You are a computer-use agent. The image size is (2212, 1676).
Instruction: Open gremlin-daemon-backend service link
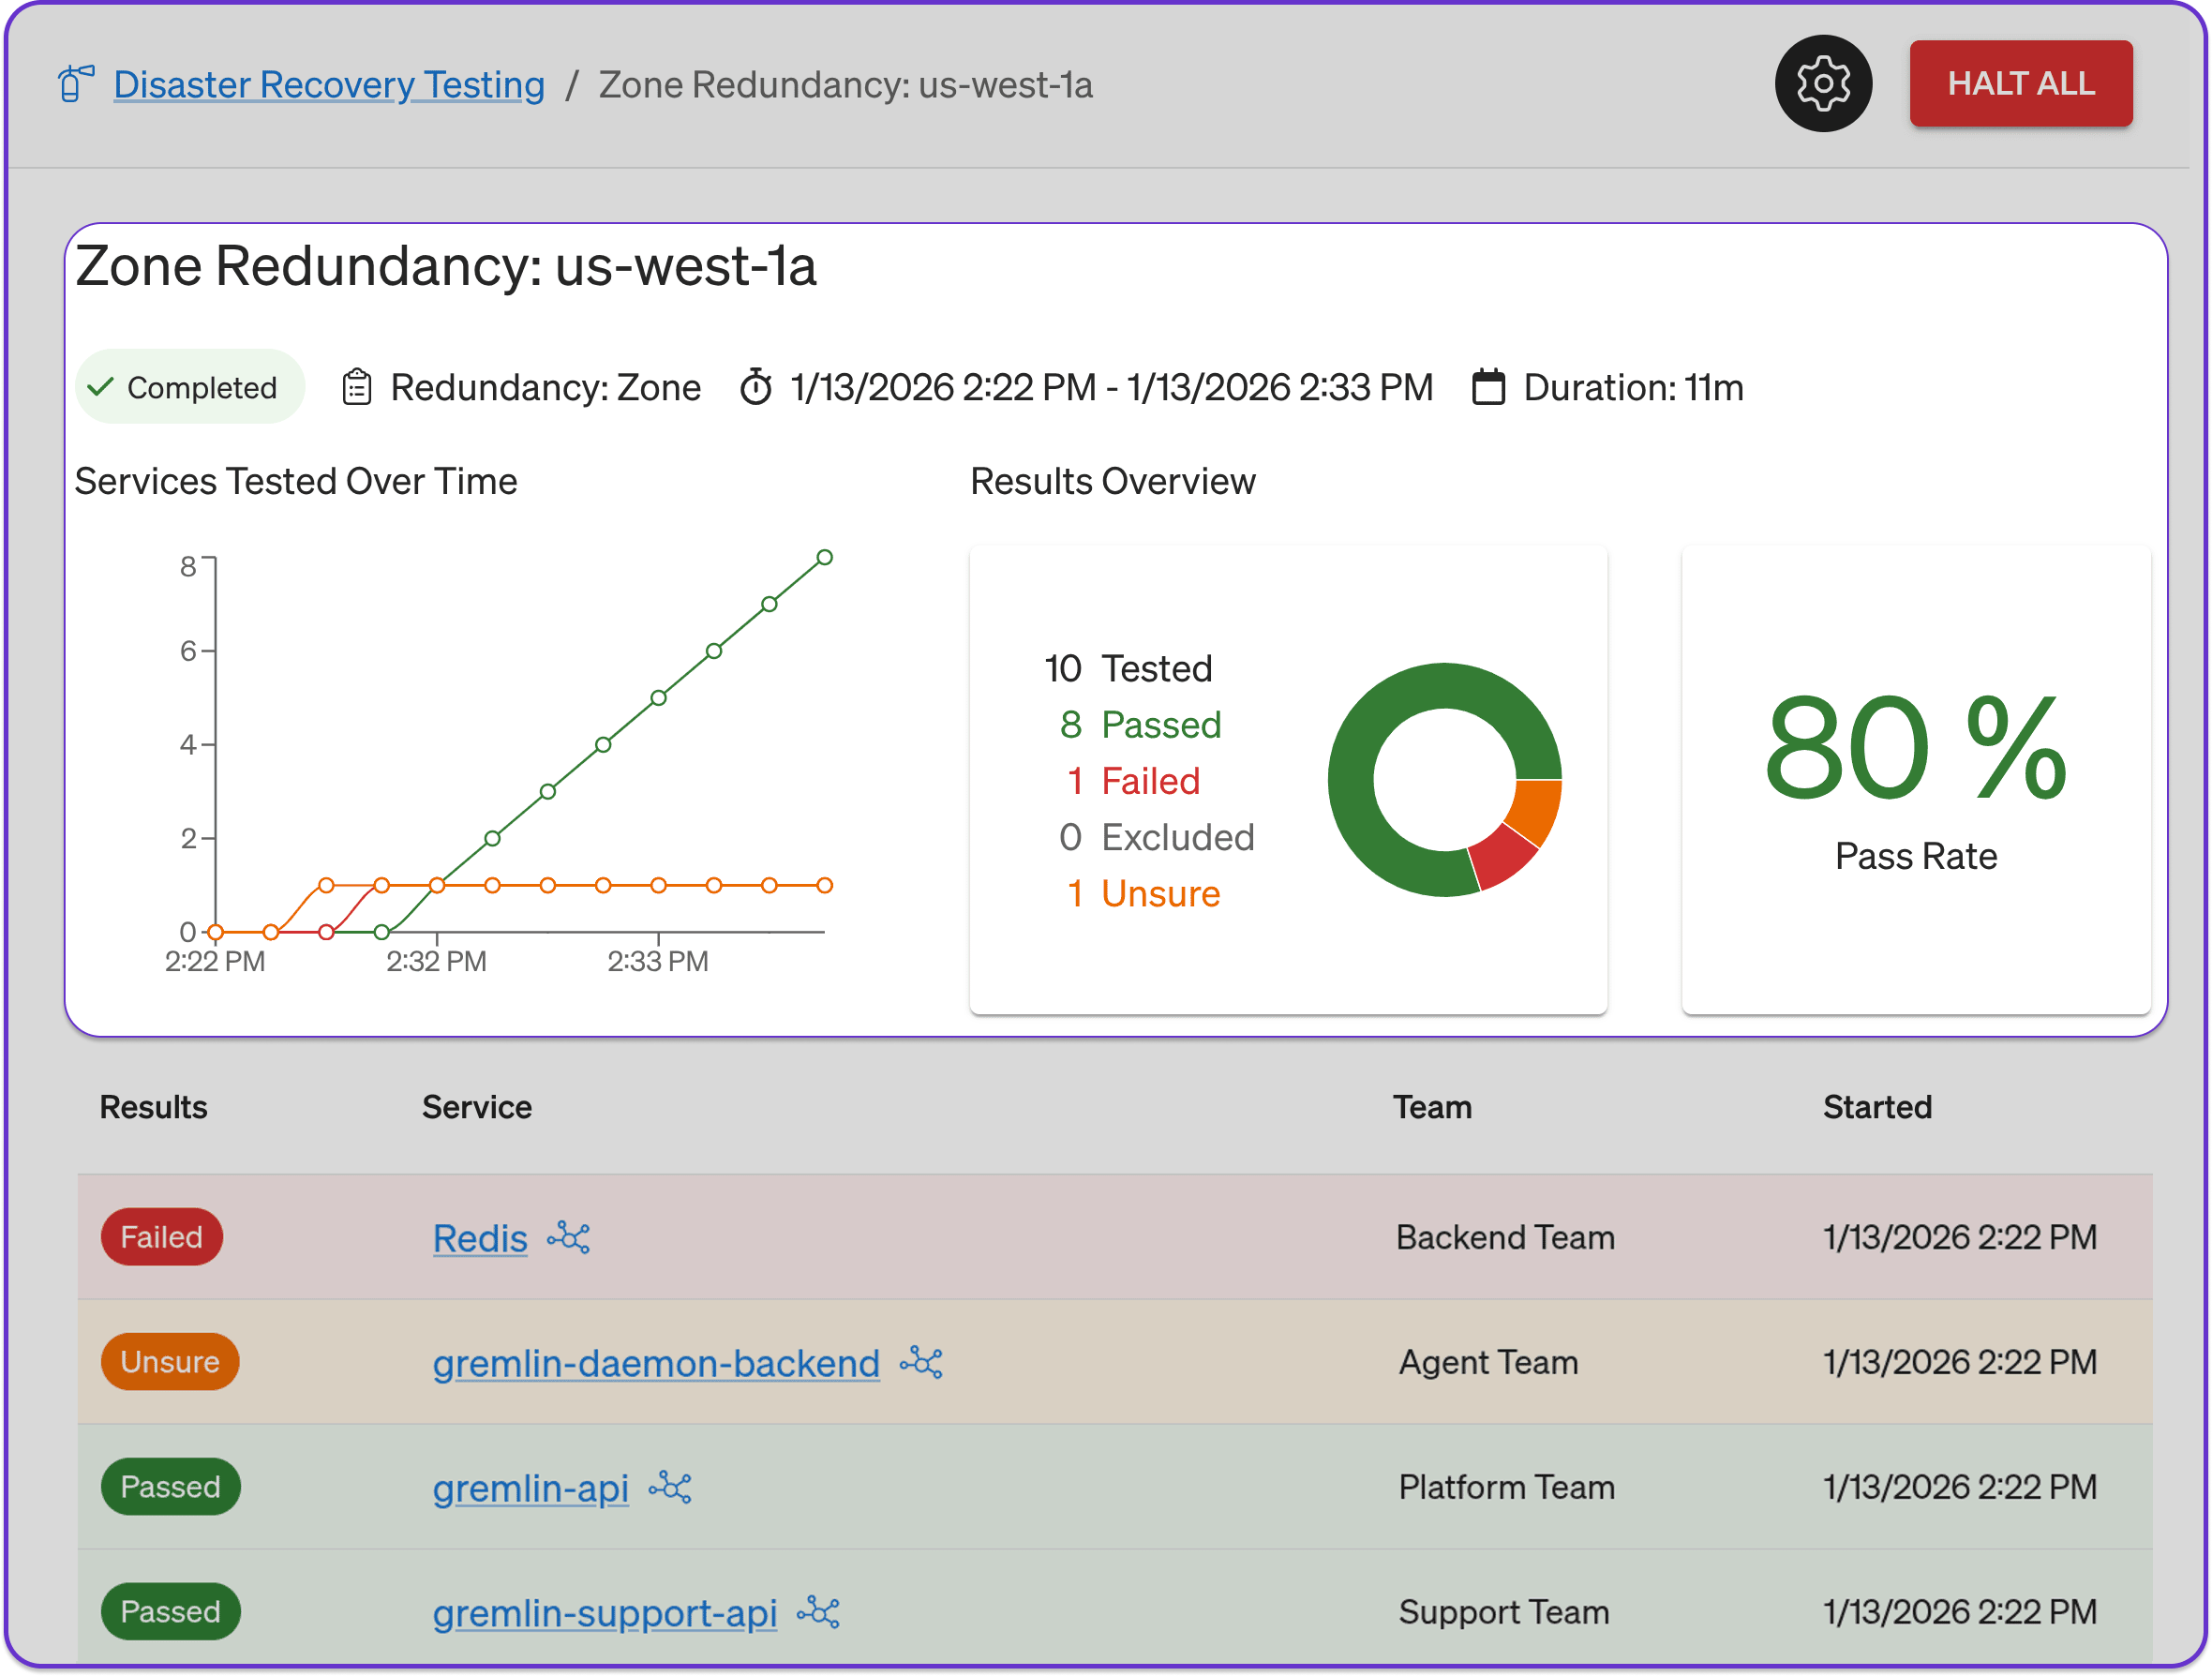pyautogui.click(x=656, y=1363)
